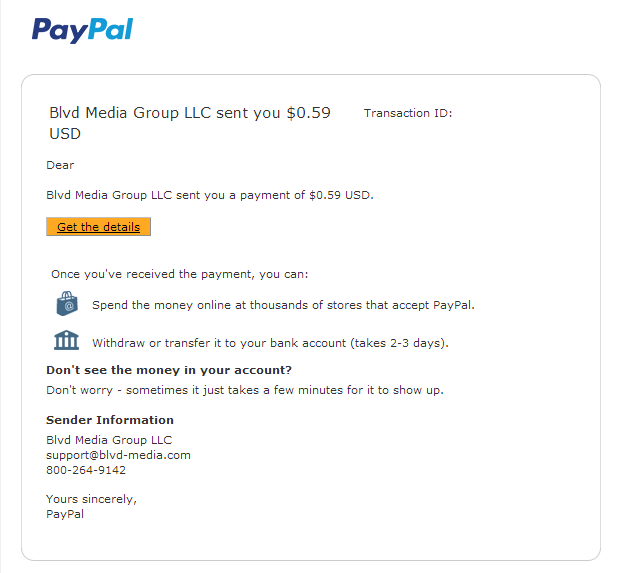Click the PayPal logo
The image size is (632, 573).
[x=82, y=30]
